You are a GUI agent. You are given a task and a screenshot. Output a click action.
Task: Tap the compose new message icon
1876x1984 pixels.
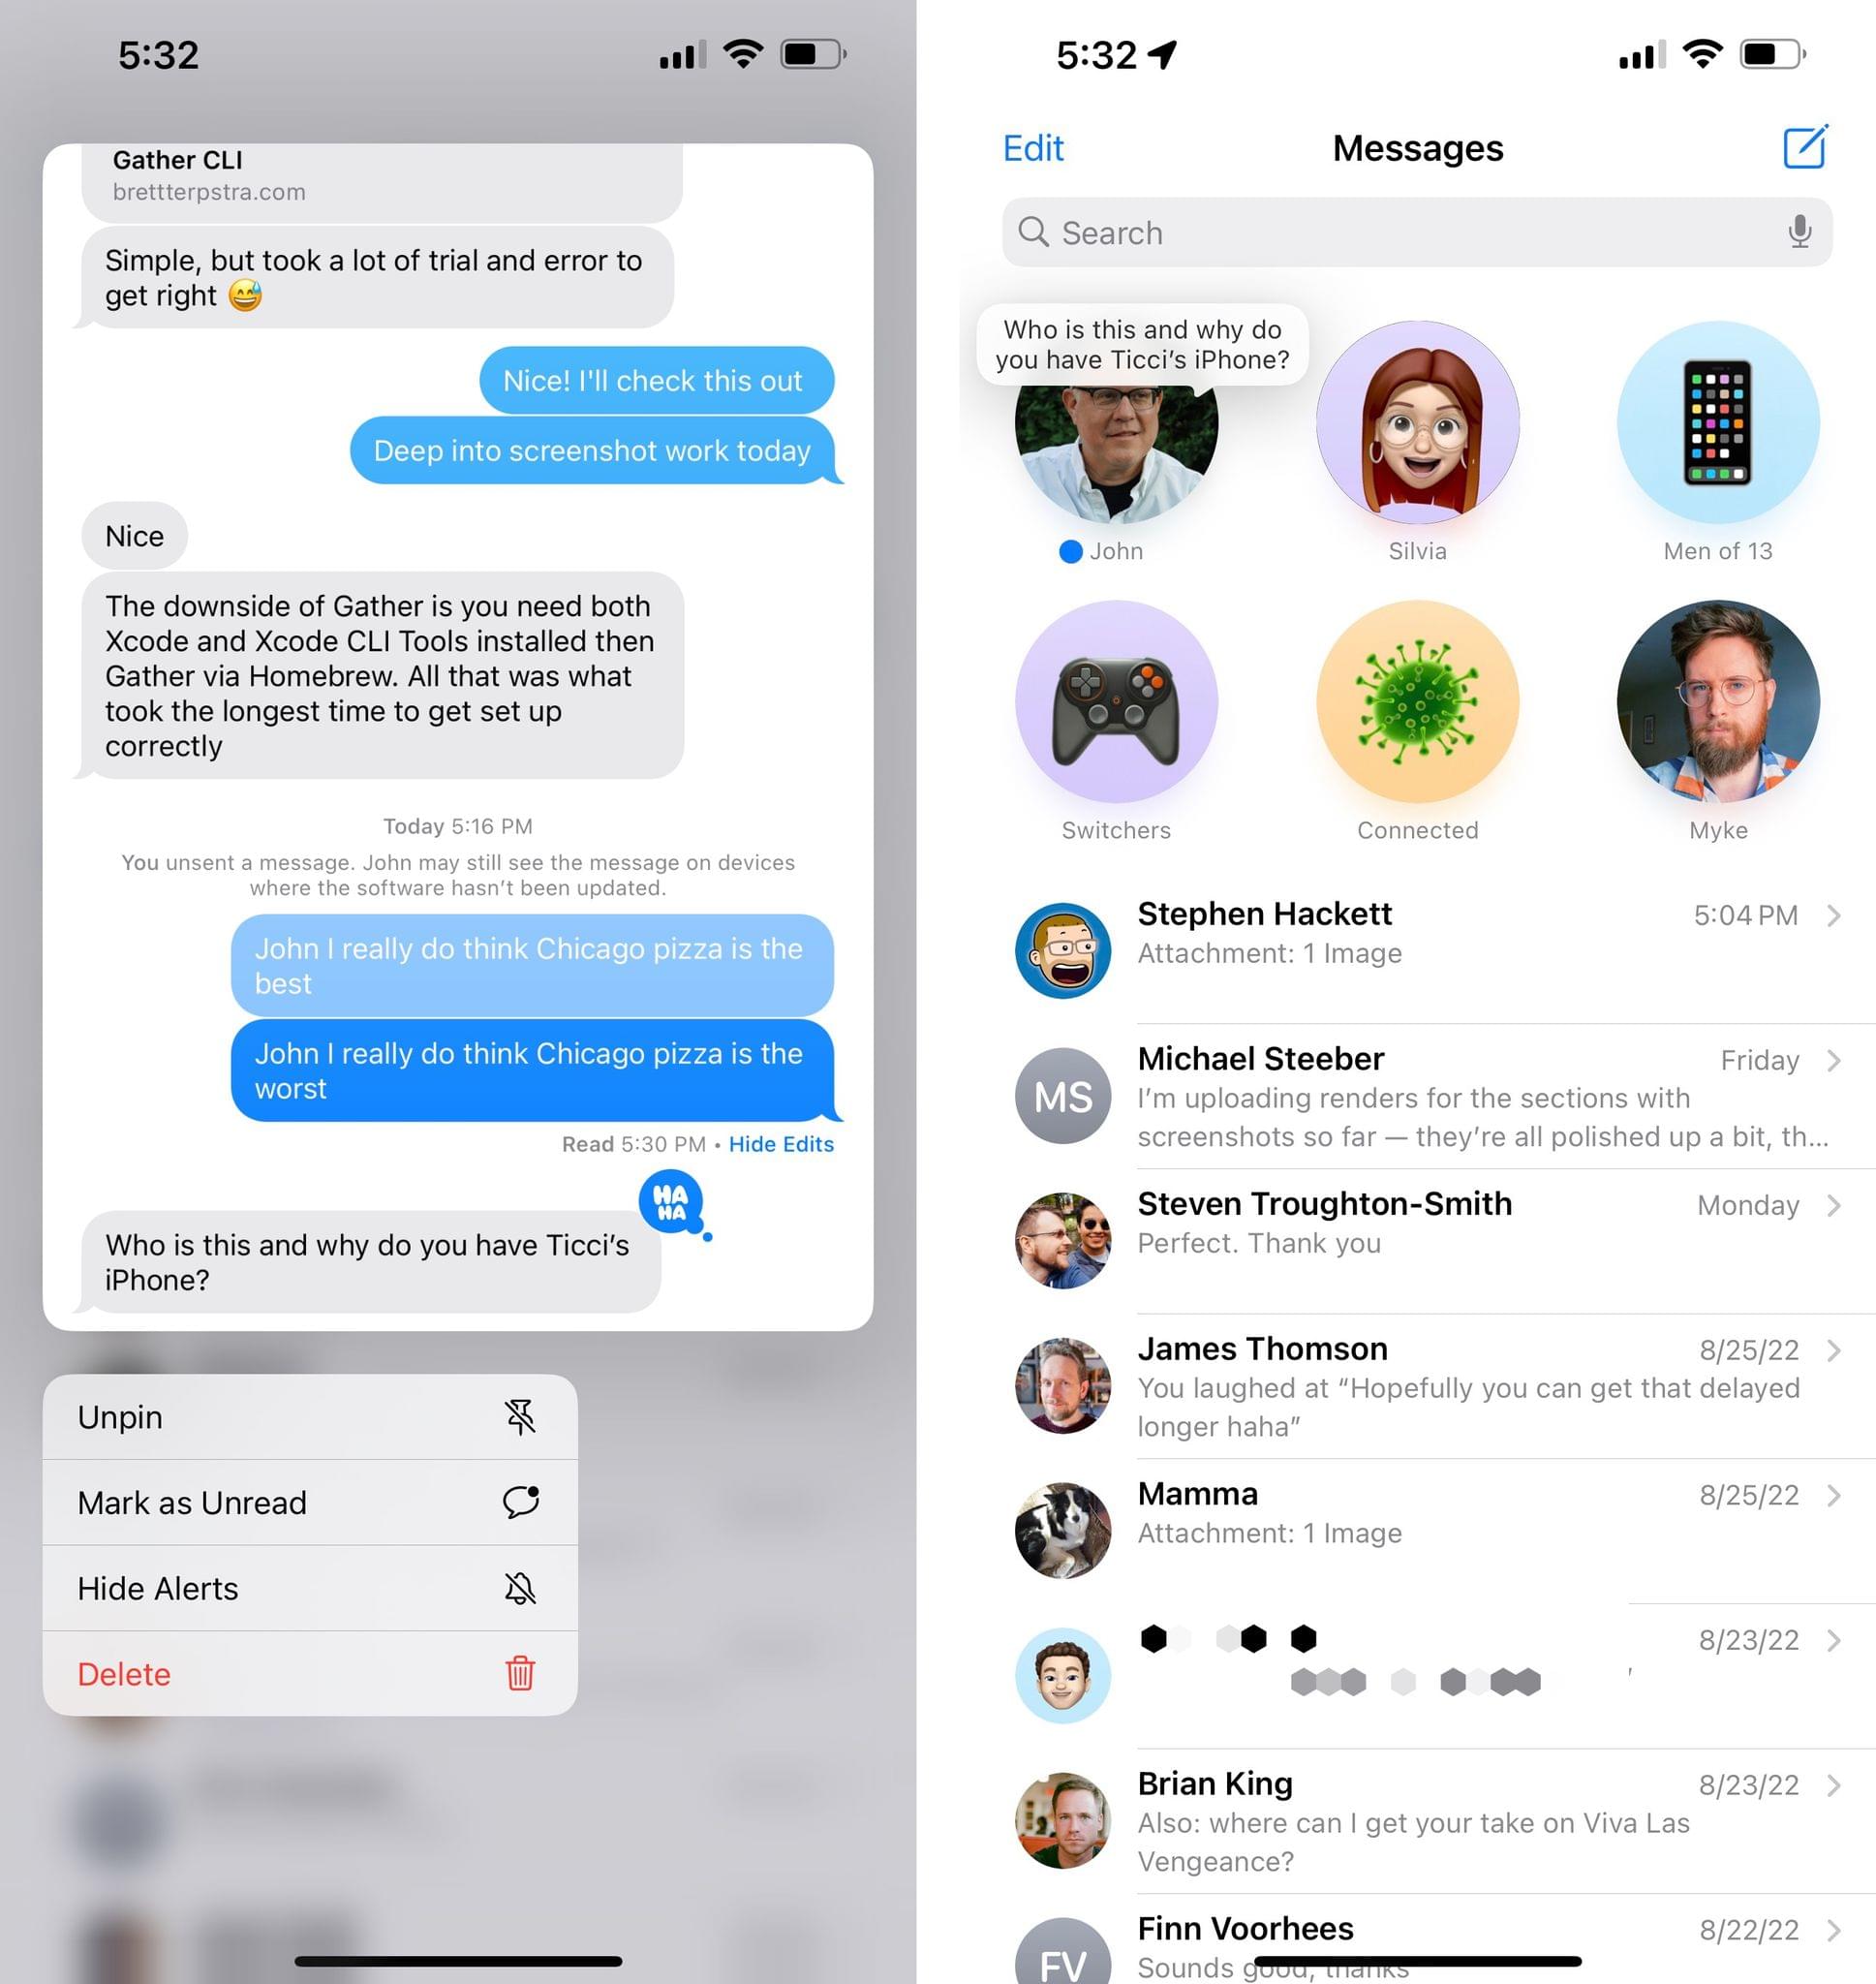coord(1805,148)
